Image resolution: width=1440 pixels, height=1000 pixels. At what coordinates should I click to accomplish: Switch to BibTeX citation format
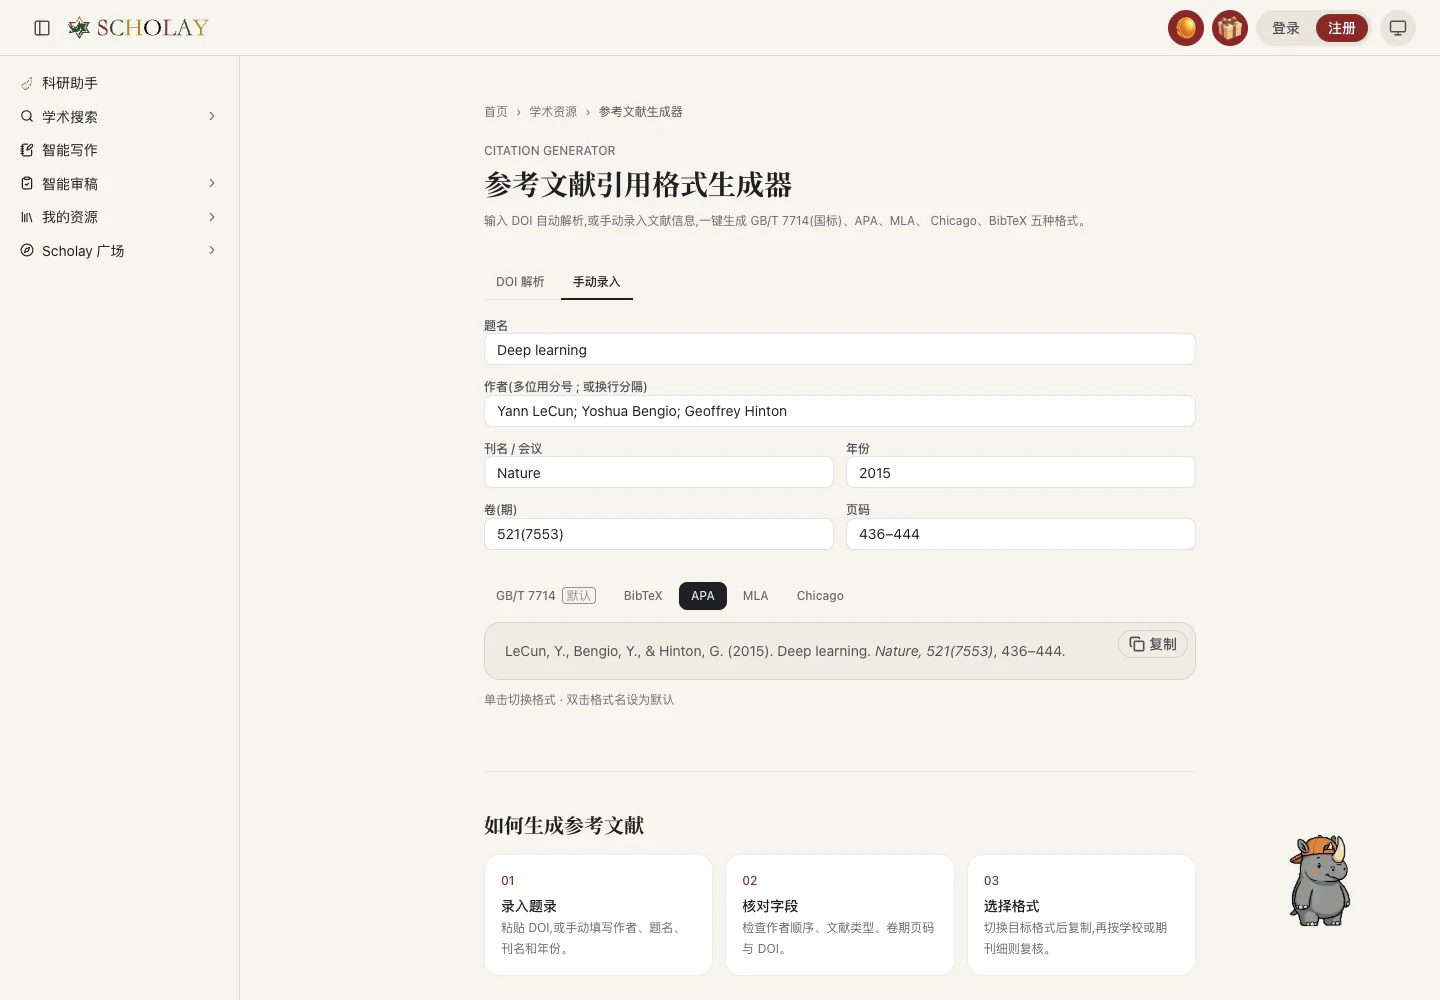coord(643,596)
